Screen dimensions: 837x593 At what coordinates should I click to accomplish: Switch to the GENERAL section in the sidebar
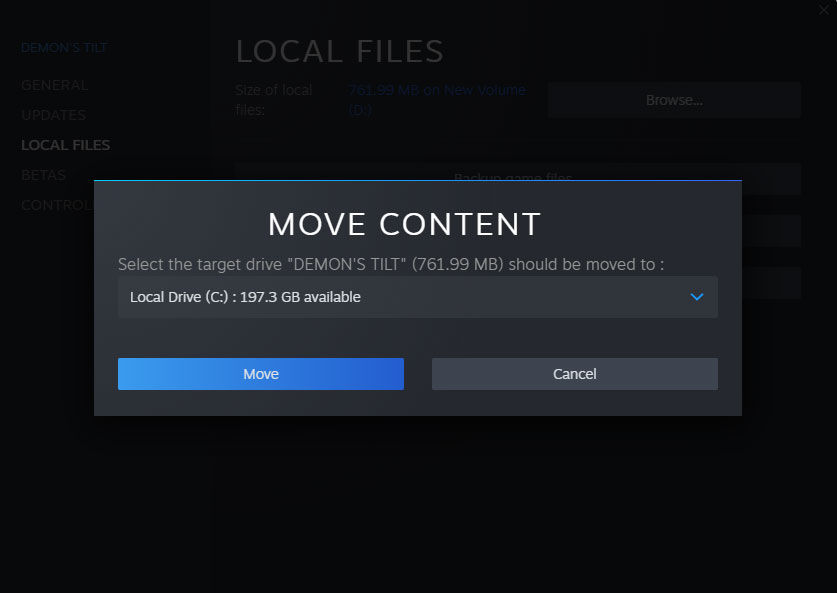tap(55, 85)
